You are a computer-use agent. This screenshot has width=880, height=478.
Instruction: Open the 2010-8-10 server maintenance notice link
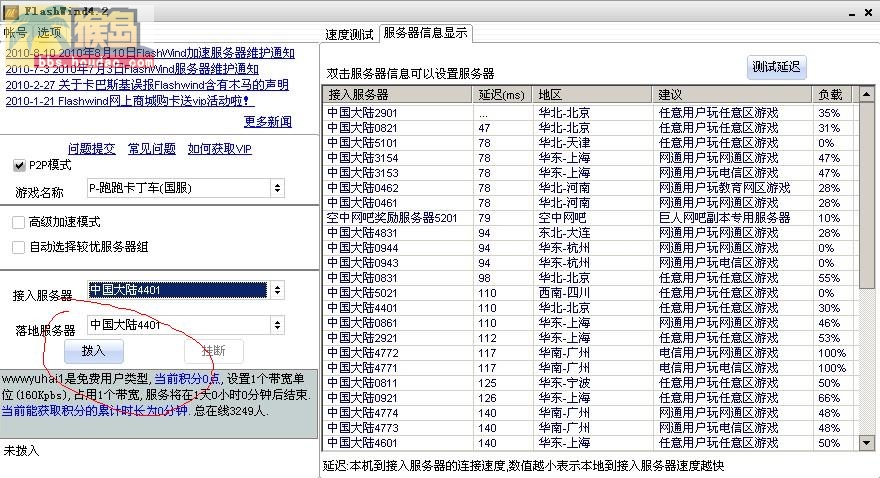[150, 53]
